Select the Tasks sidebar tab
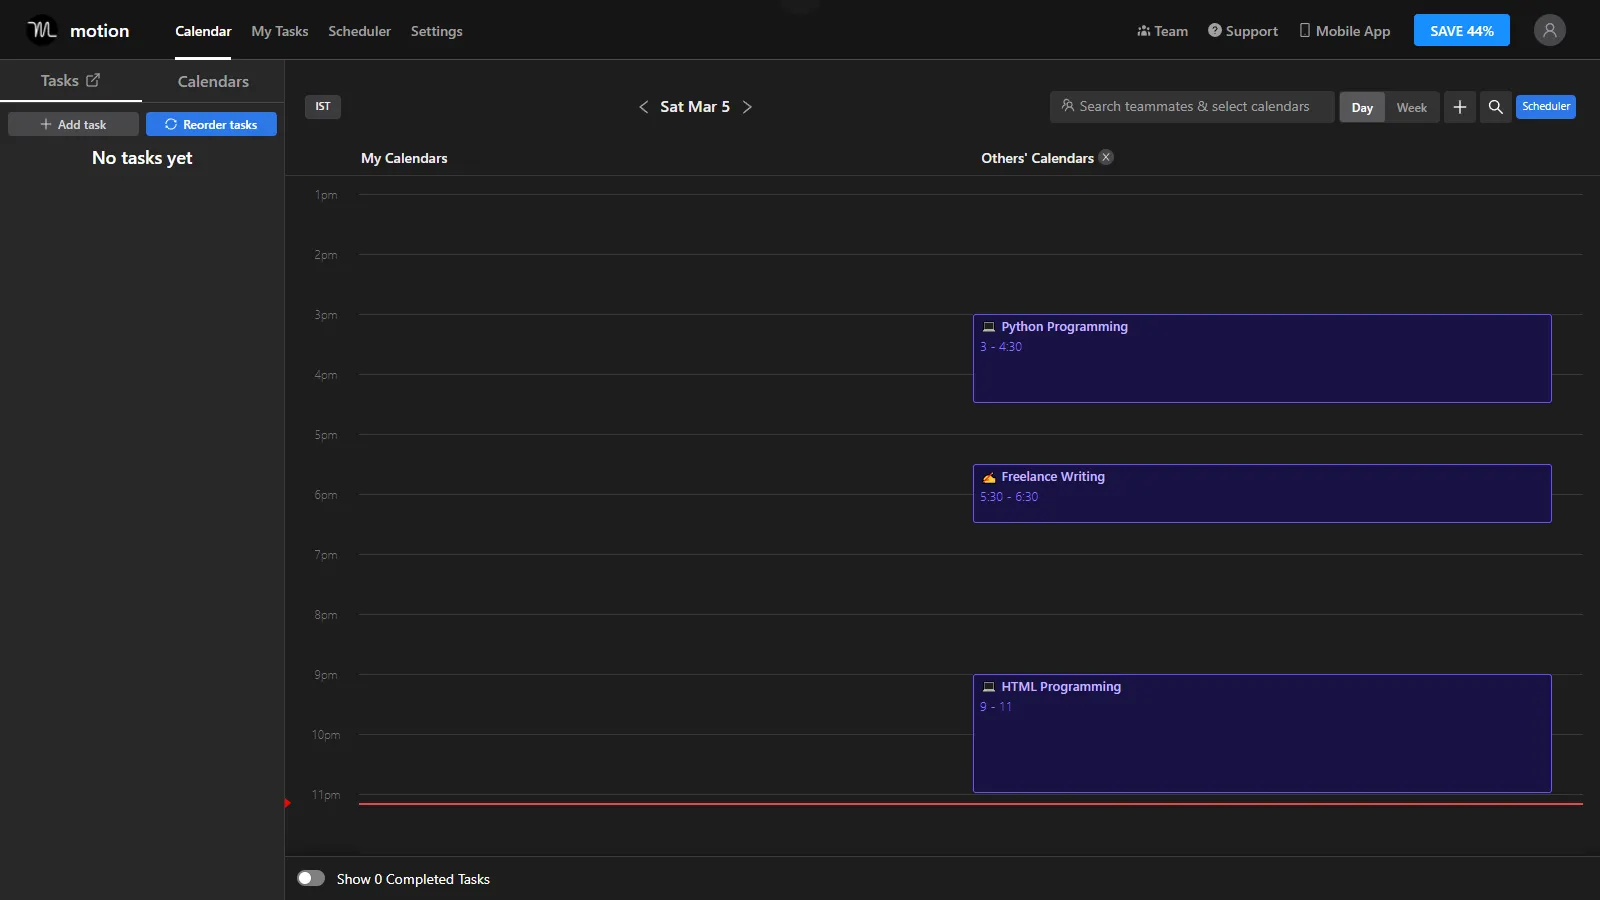The width and height of the screenshot is (1600, 900). pos(70,80)
